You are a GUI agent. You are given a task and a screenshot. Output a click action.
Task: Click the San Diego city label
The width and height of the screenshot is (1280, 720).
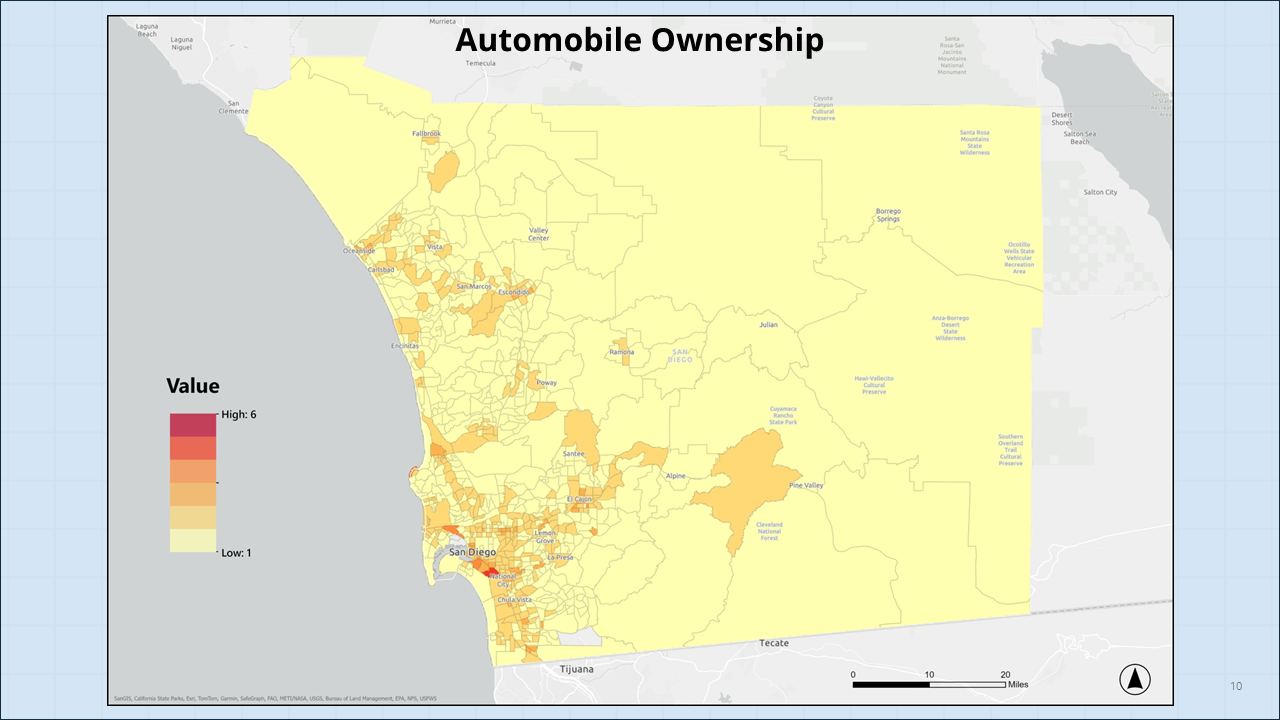[x=472, y=552]
